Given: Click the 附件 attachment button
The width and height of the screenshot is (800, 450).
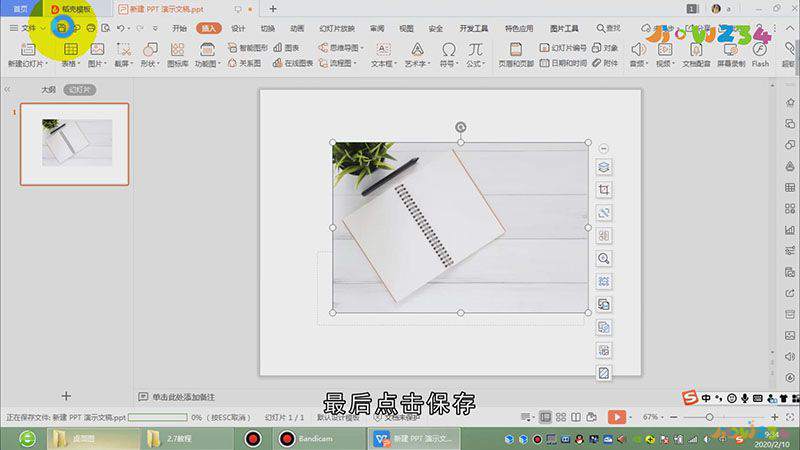Looking at the screenshot, I should (605, 63).
